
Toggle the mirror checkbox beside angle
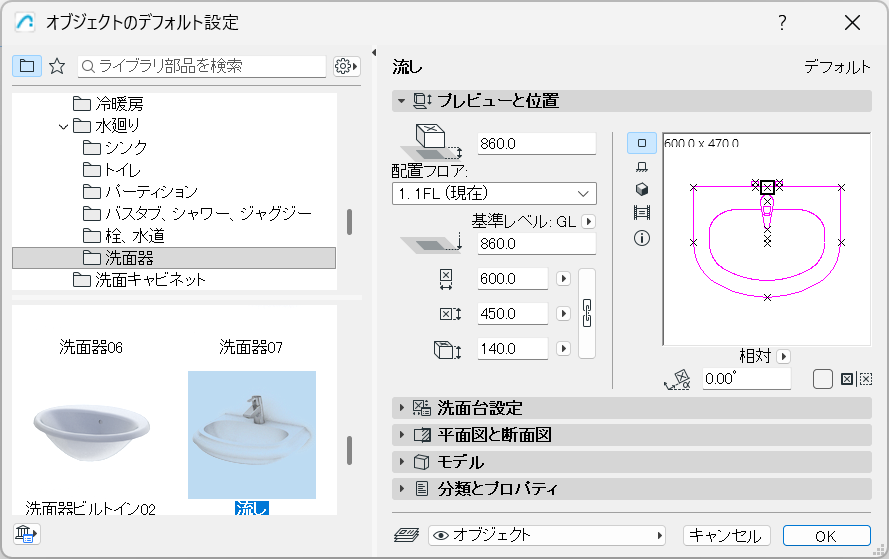click(823, 379)
